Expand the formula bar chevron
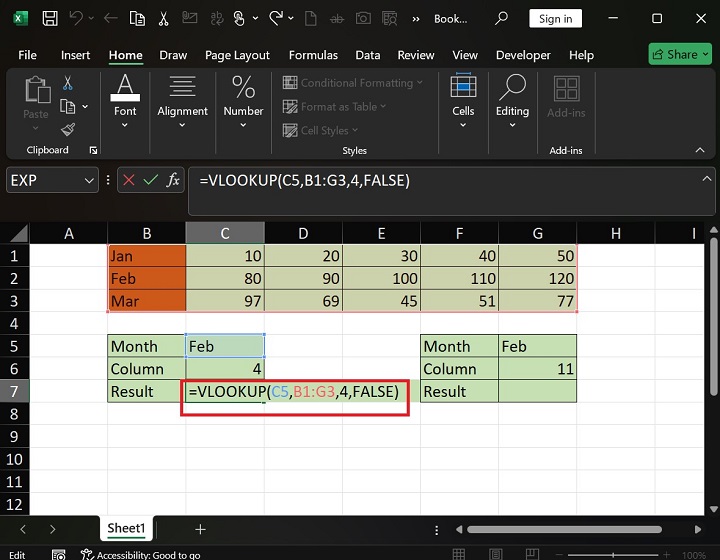Viewport: 720px width, 560px height. [707, 179]
